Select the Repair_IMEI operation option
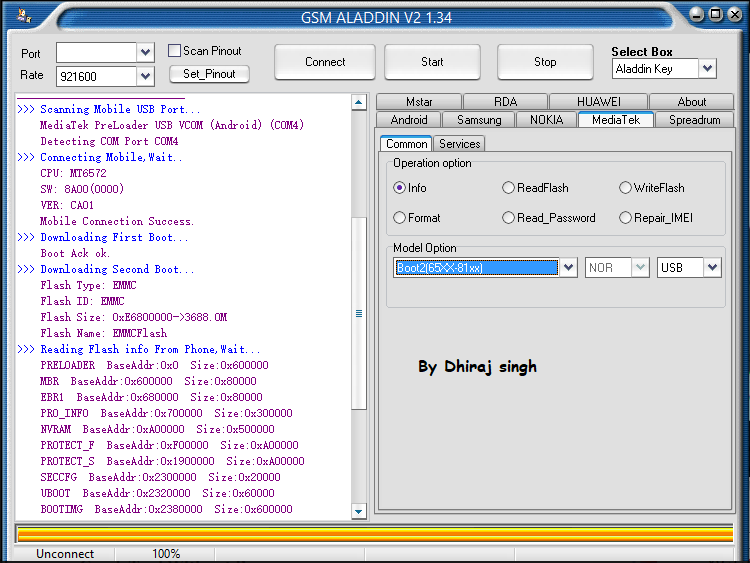Screen dimensions: 750x563 point(625,218)
